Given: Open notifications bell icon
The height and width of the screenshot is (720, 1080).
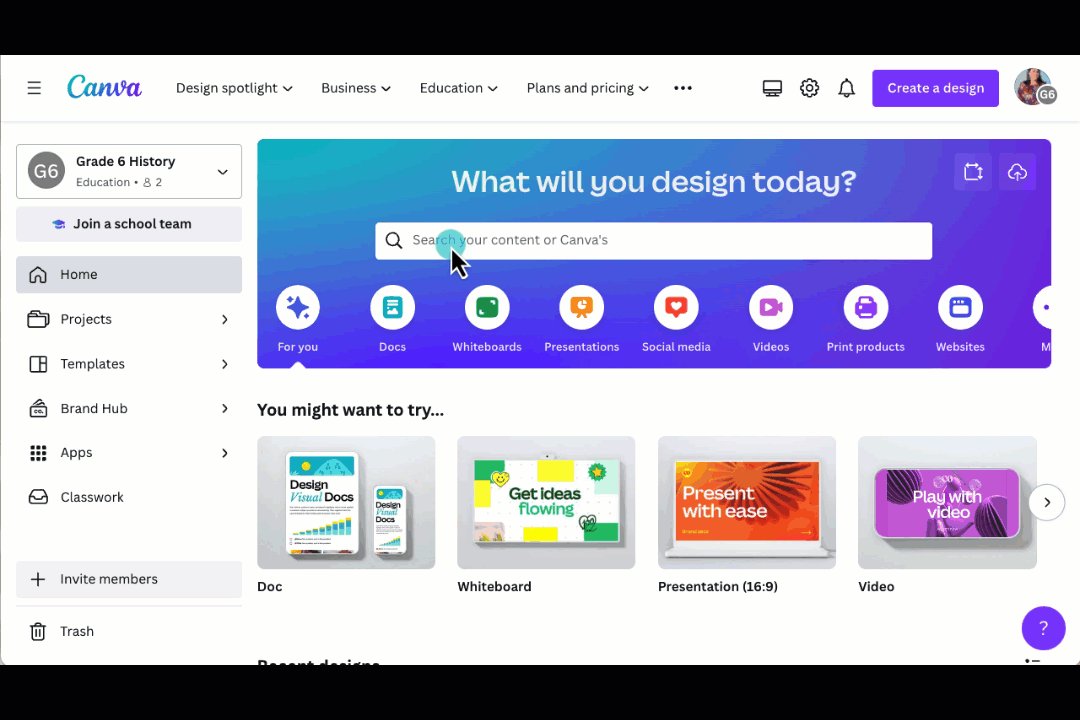Looking at the screenshot, I should click(x=847, y=88).
